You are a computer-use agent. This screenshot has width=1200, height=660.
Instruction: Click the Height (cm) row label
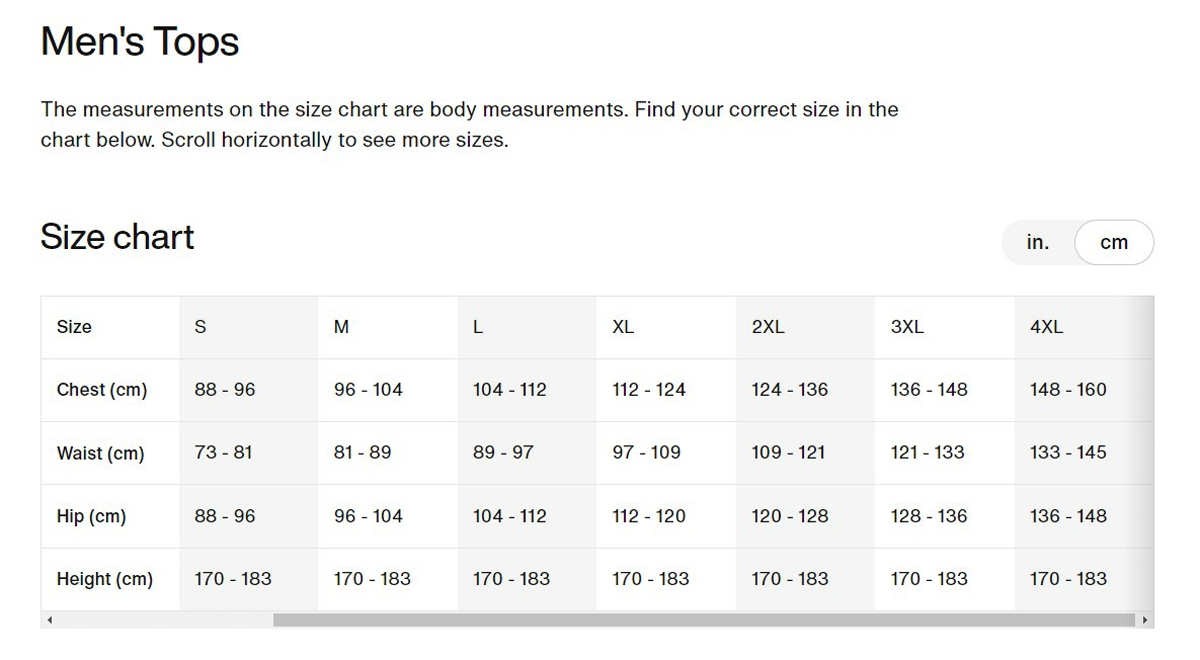pyautogui.click(x=105, y=579)
